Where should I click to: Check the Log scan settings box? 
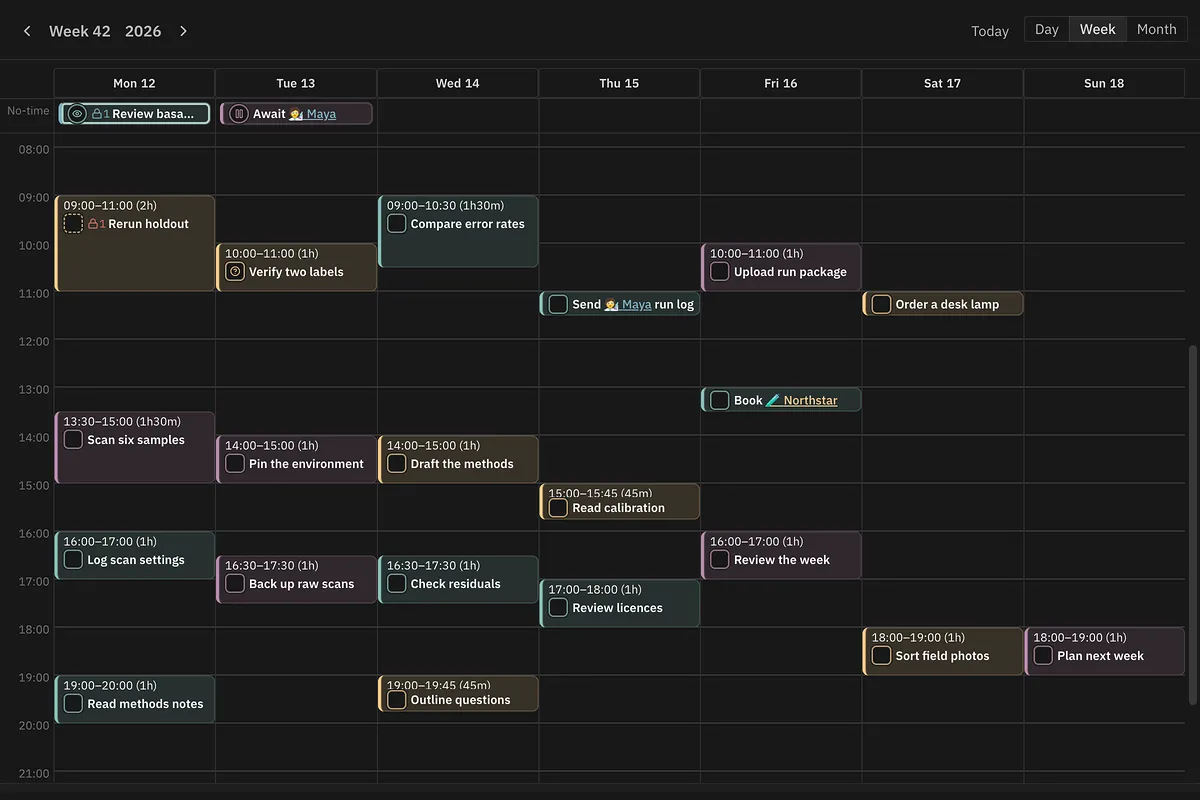tap(73, 560)
